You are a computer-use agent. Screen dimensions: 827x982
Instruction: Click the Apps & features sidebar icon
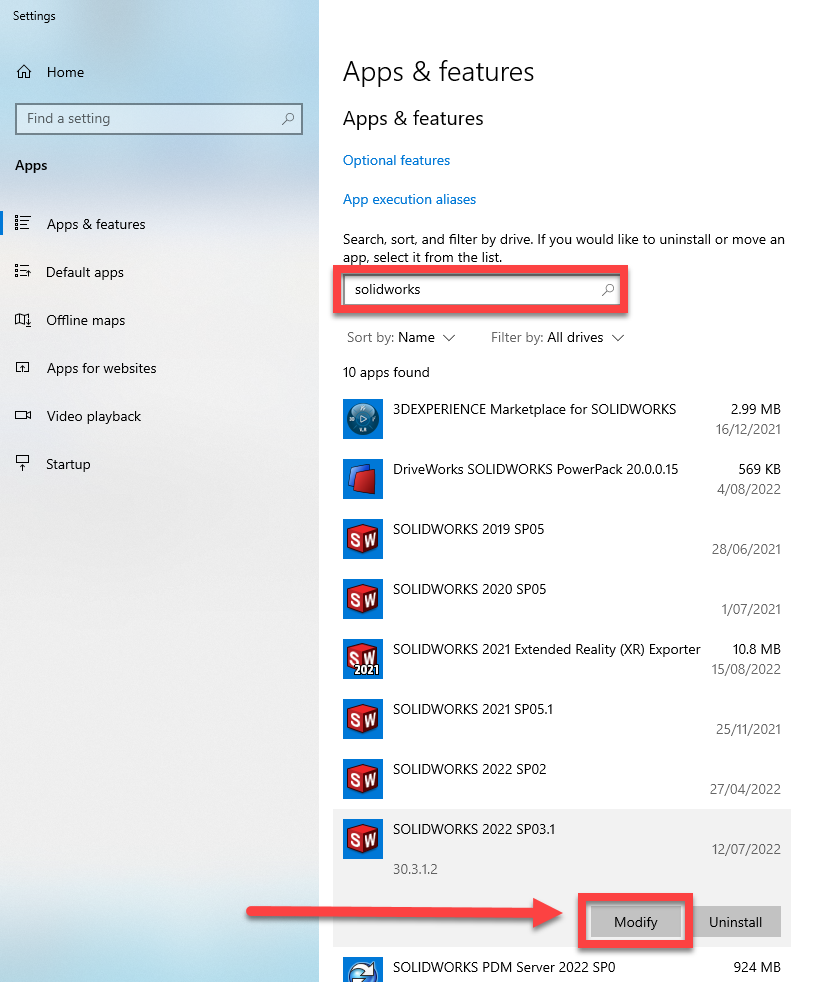point(23,224)
